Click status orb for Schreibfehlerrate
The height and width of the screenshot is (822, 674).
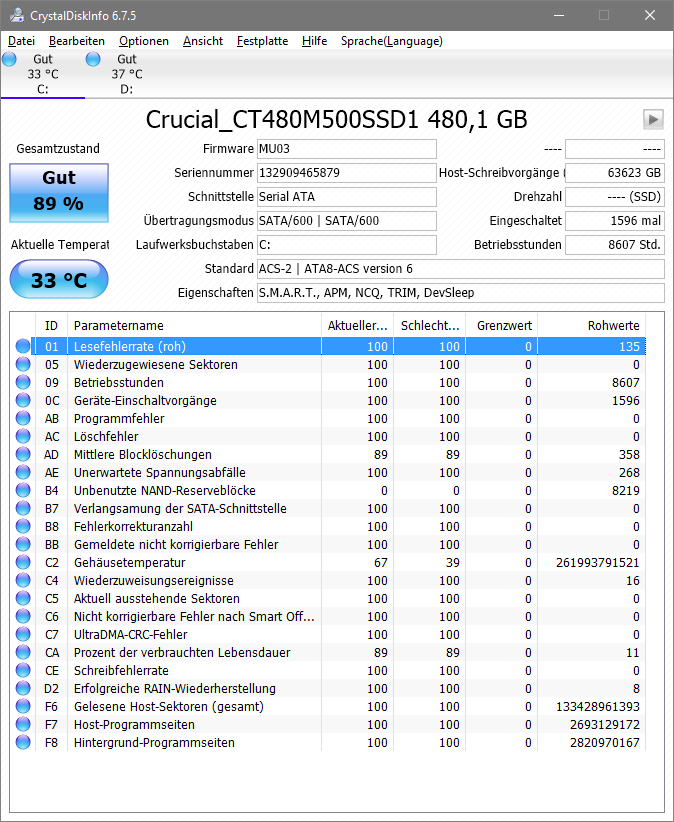[x=23, y=670]
